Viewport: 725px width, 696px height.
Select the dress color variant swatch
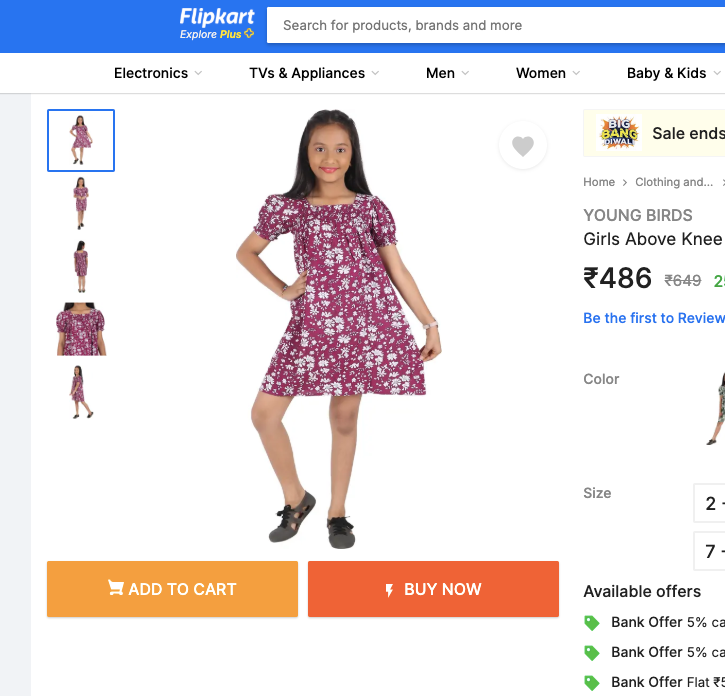pyautogui.click(x=714, y=407)
